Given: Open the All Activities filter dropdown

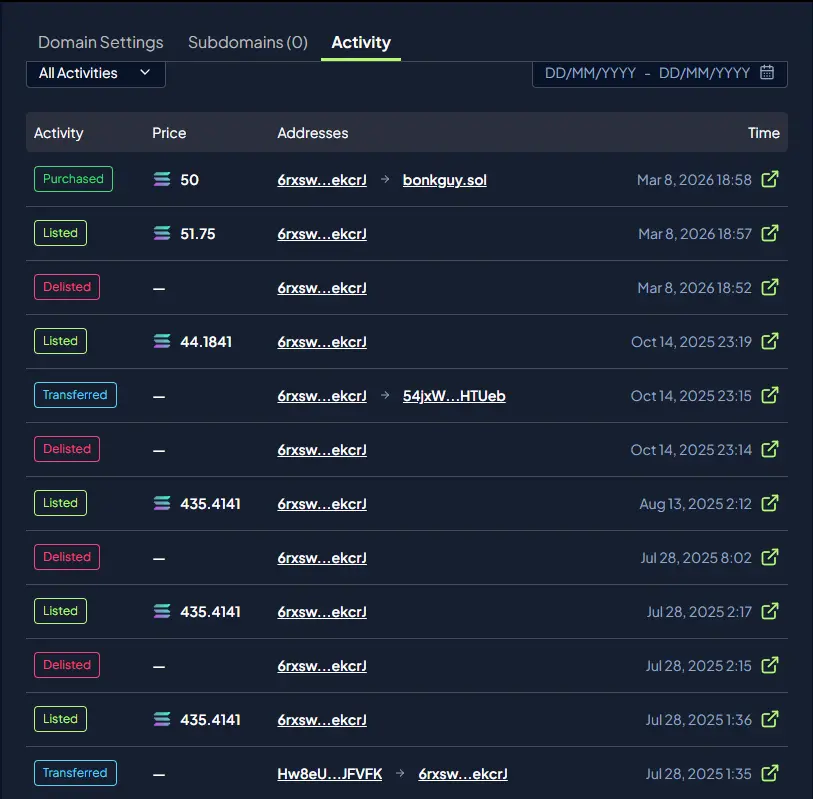Looking at the screenshot, I should click(96, 74).
